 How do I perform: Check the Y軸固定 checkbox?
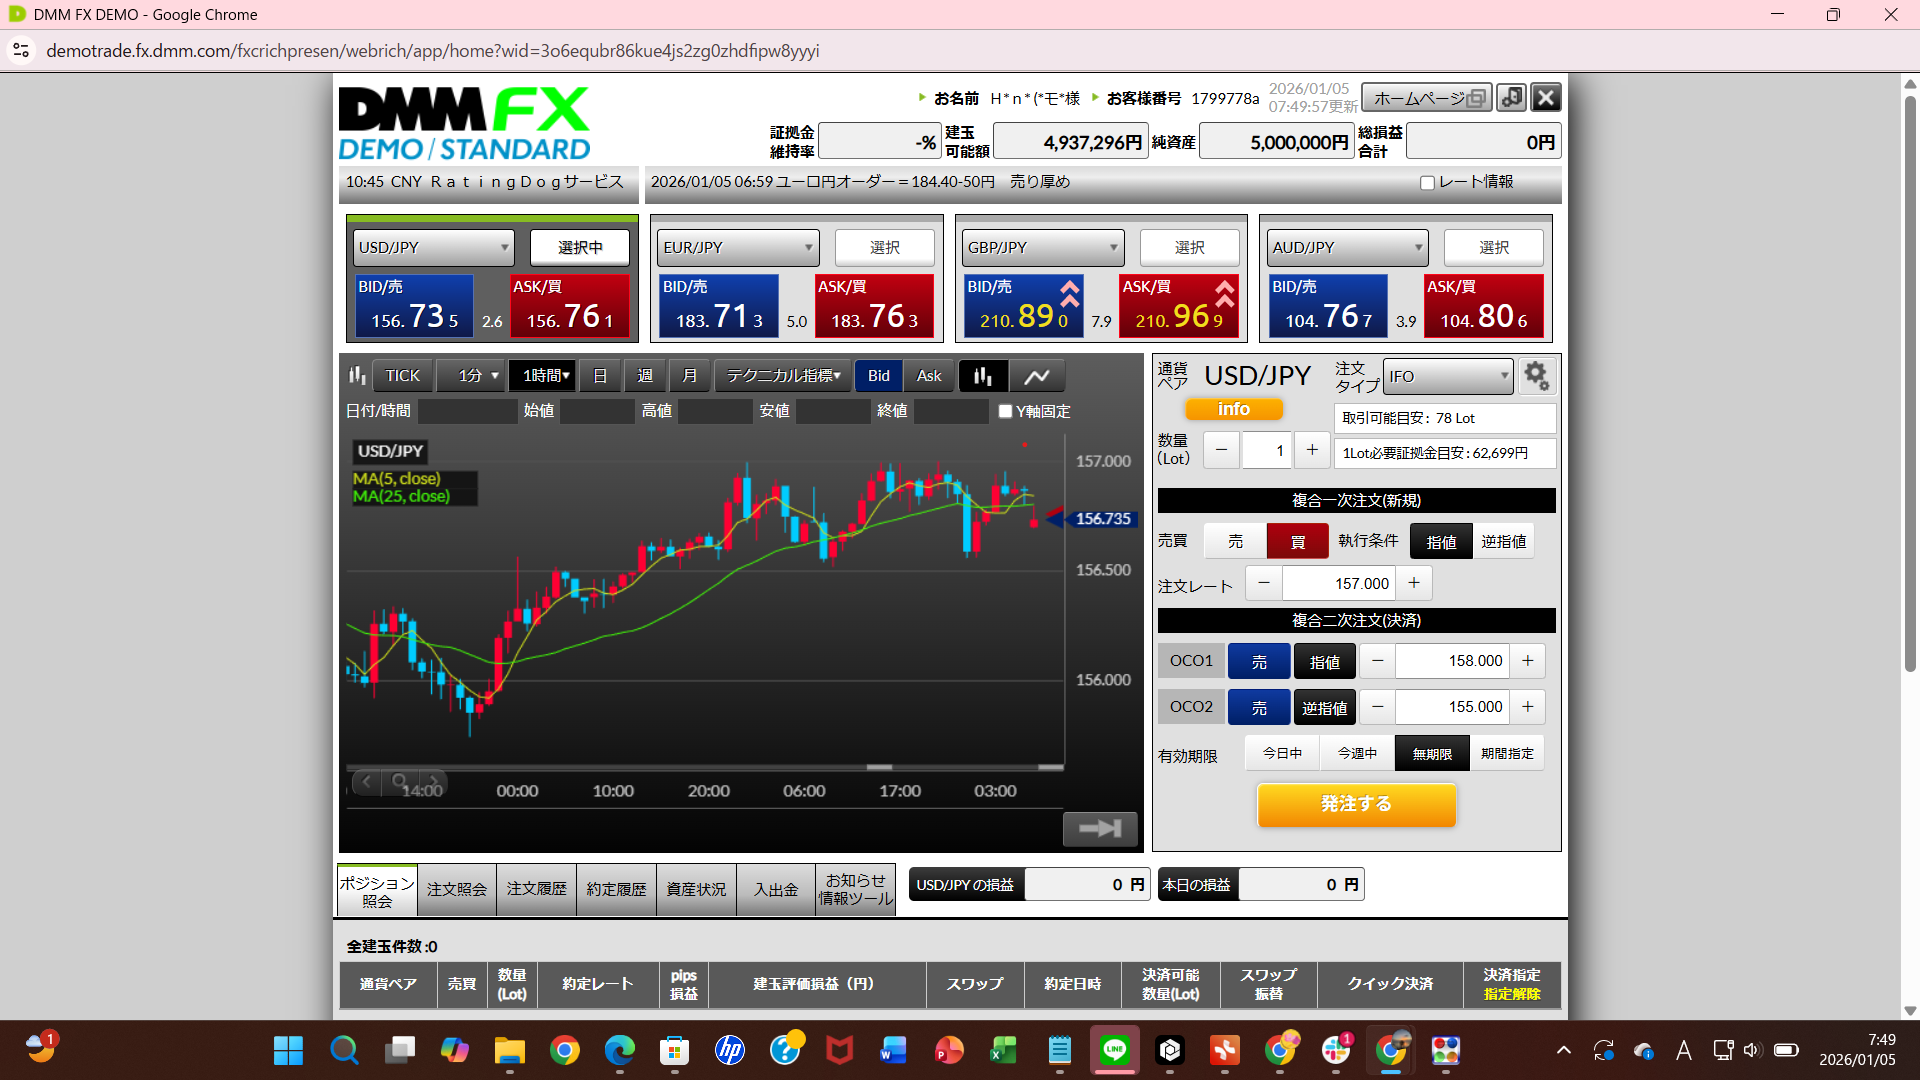point(1005,411)
